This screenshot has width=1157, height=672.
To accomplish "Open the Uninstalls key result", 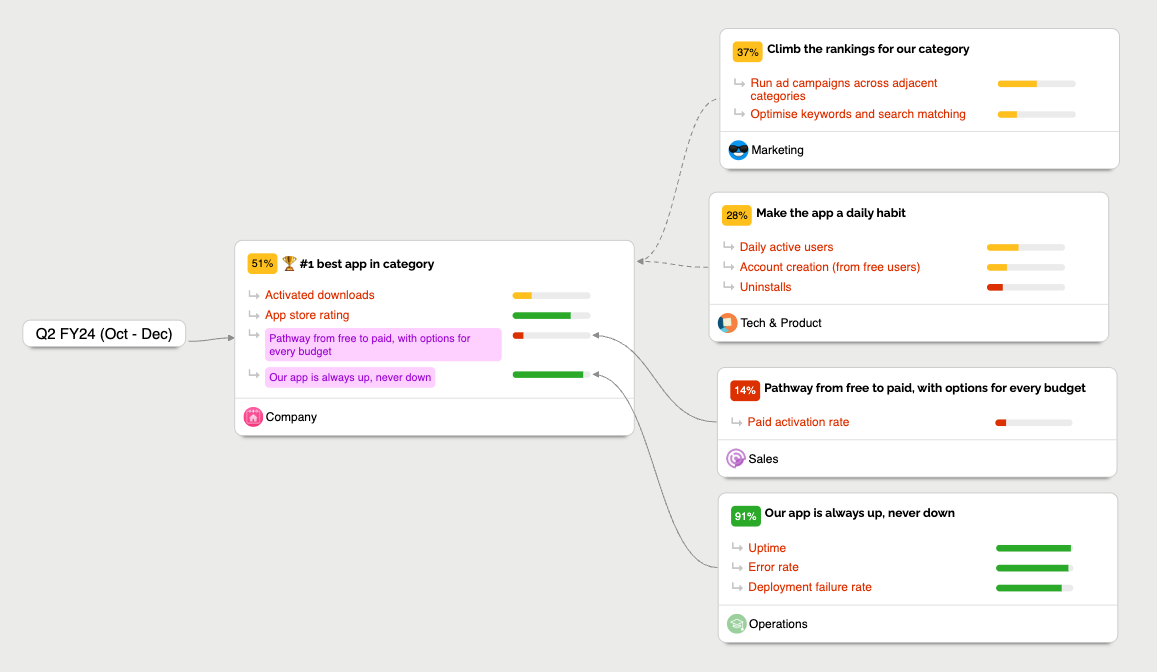I will coord(765,287).
